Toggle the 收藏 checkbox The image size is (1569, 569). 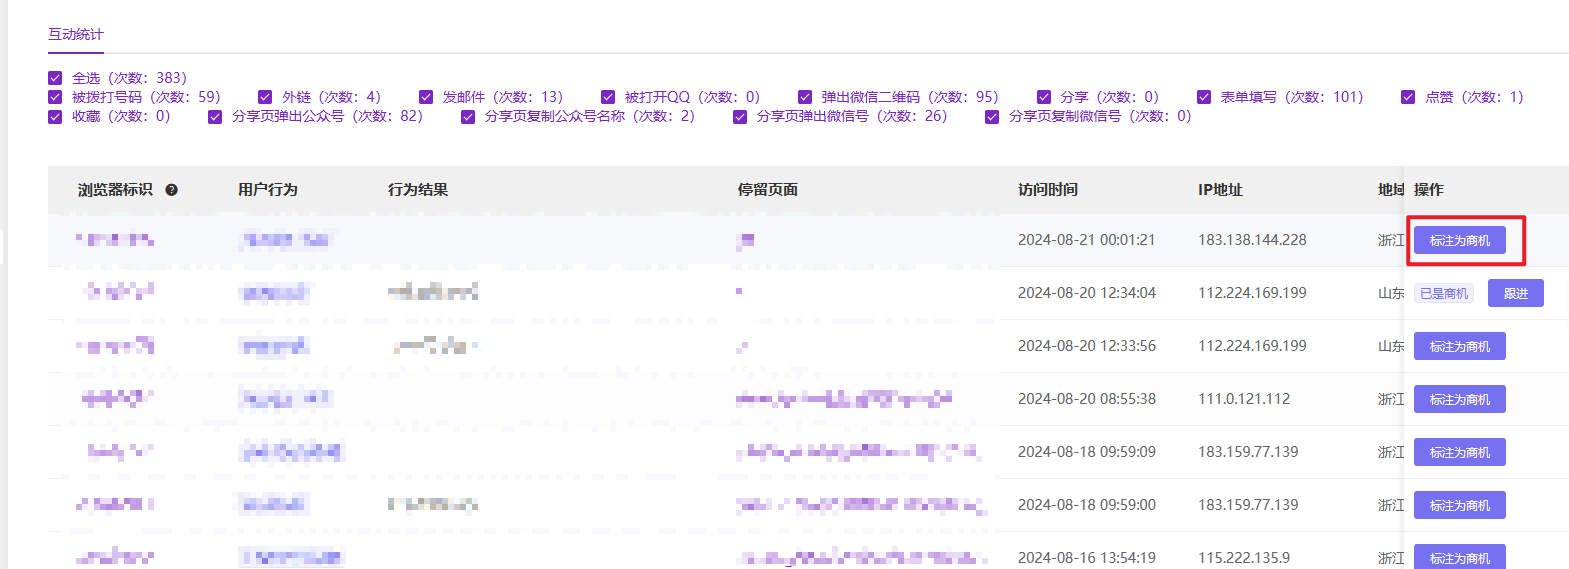(55, 116)
